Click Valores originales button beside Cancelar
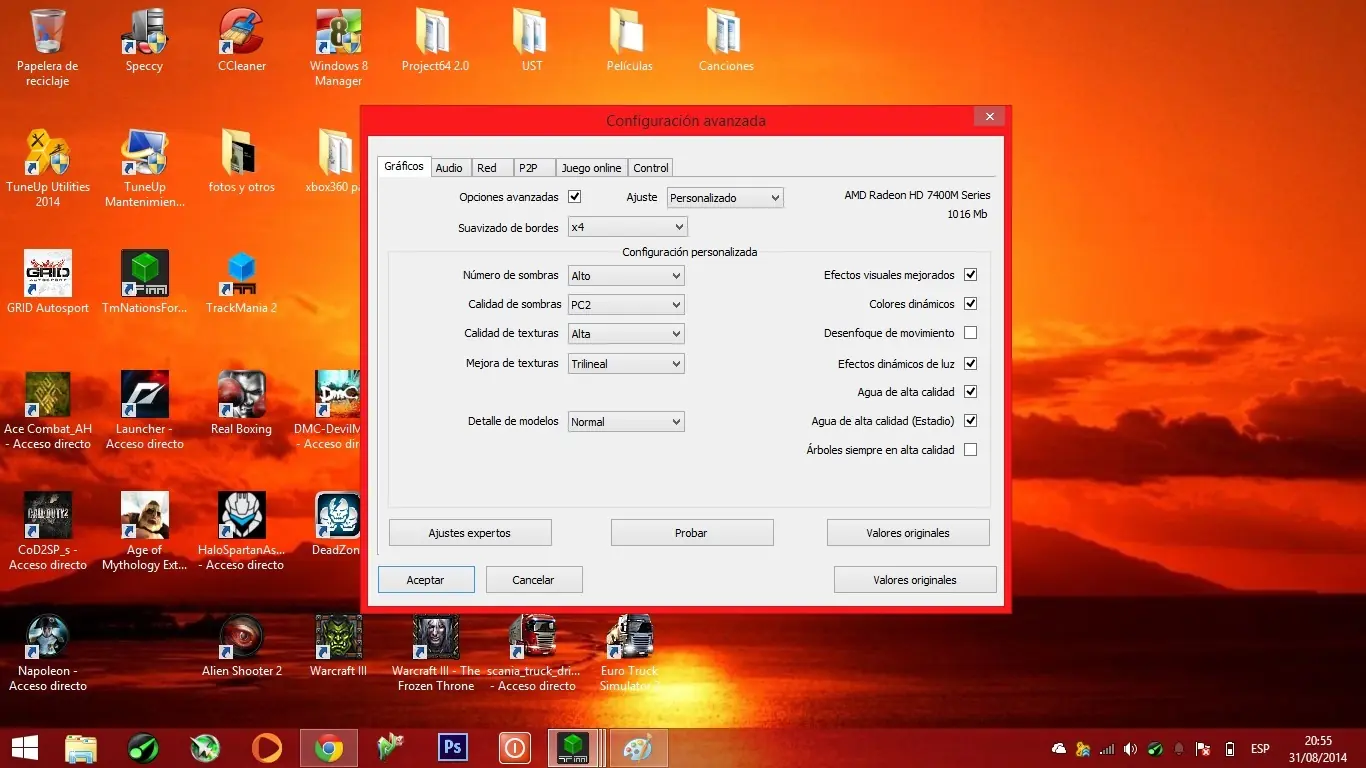 [915, 580]
